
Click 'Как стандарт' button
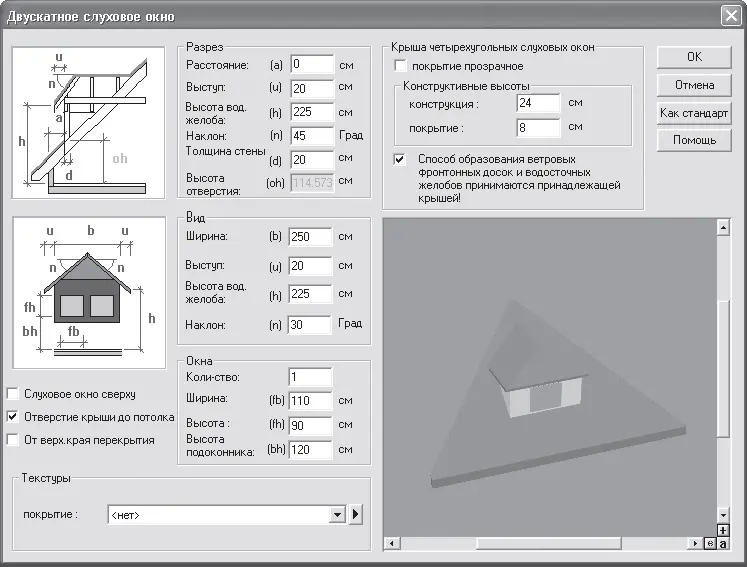[694, 113]
